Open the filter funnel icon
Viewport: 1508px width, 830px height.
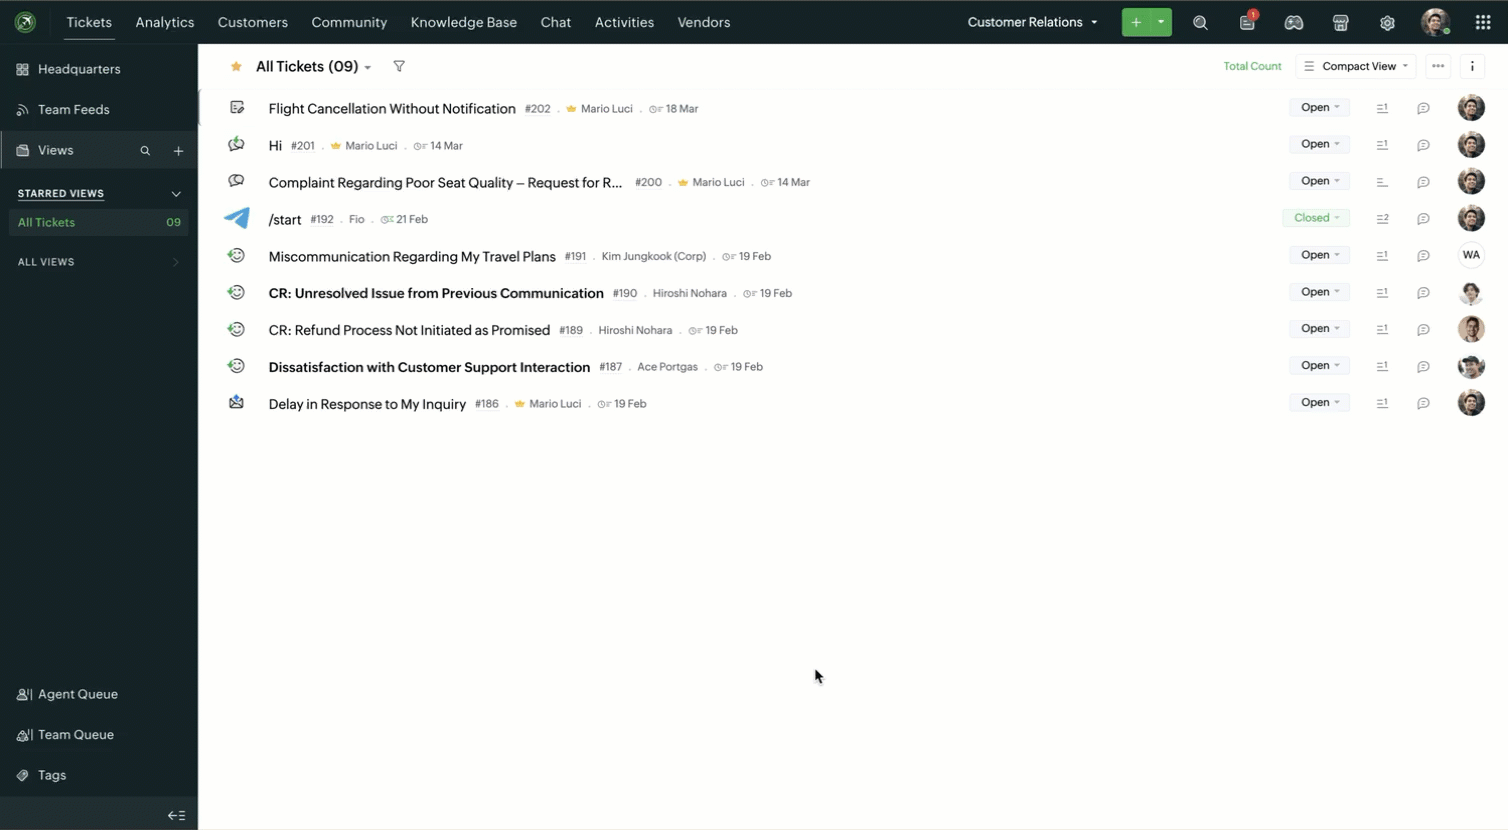(x=399, y=66)
